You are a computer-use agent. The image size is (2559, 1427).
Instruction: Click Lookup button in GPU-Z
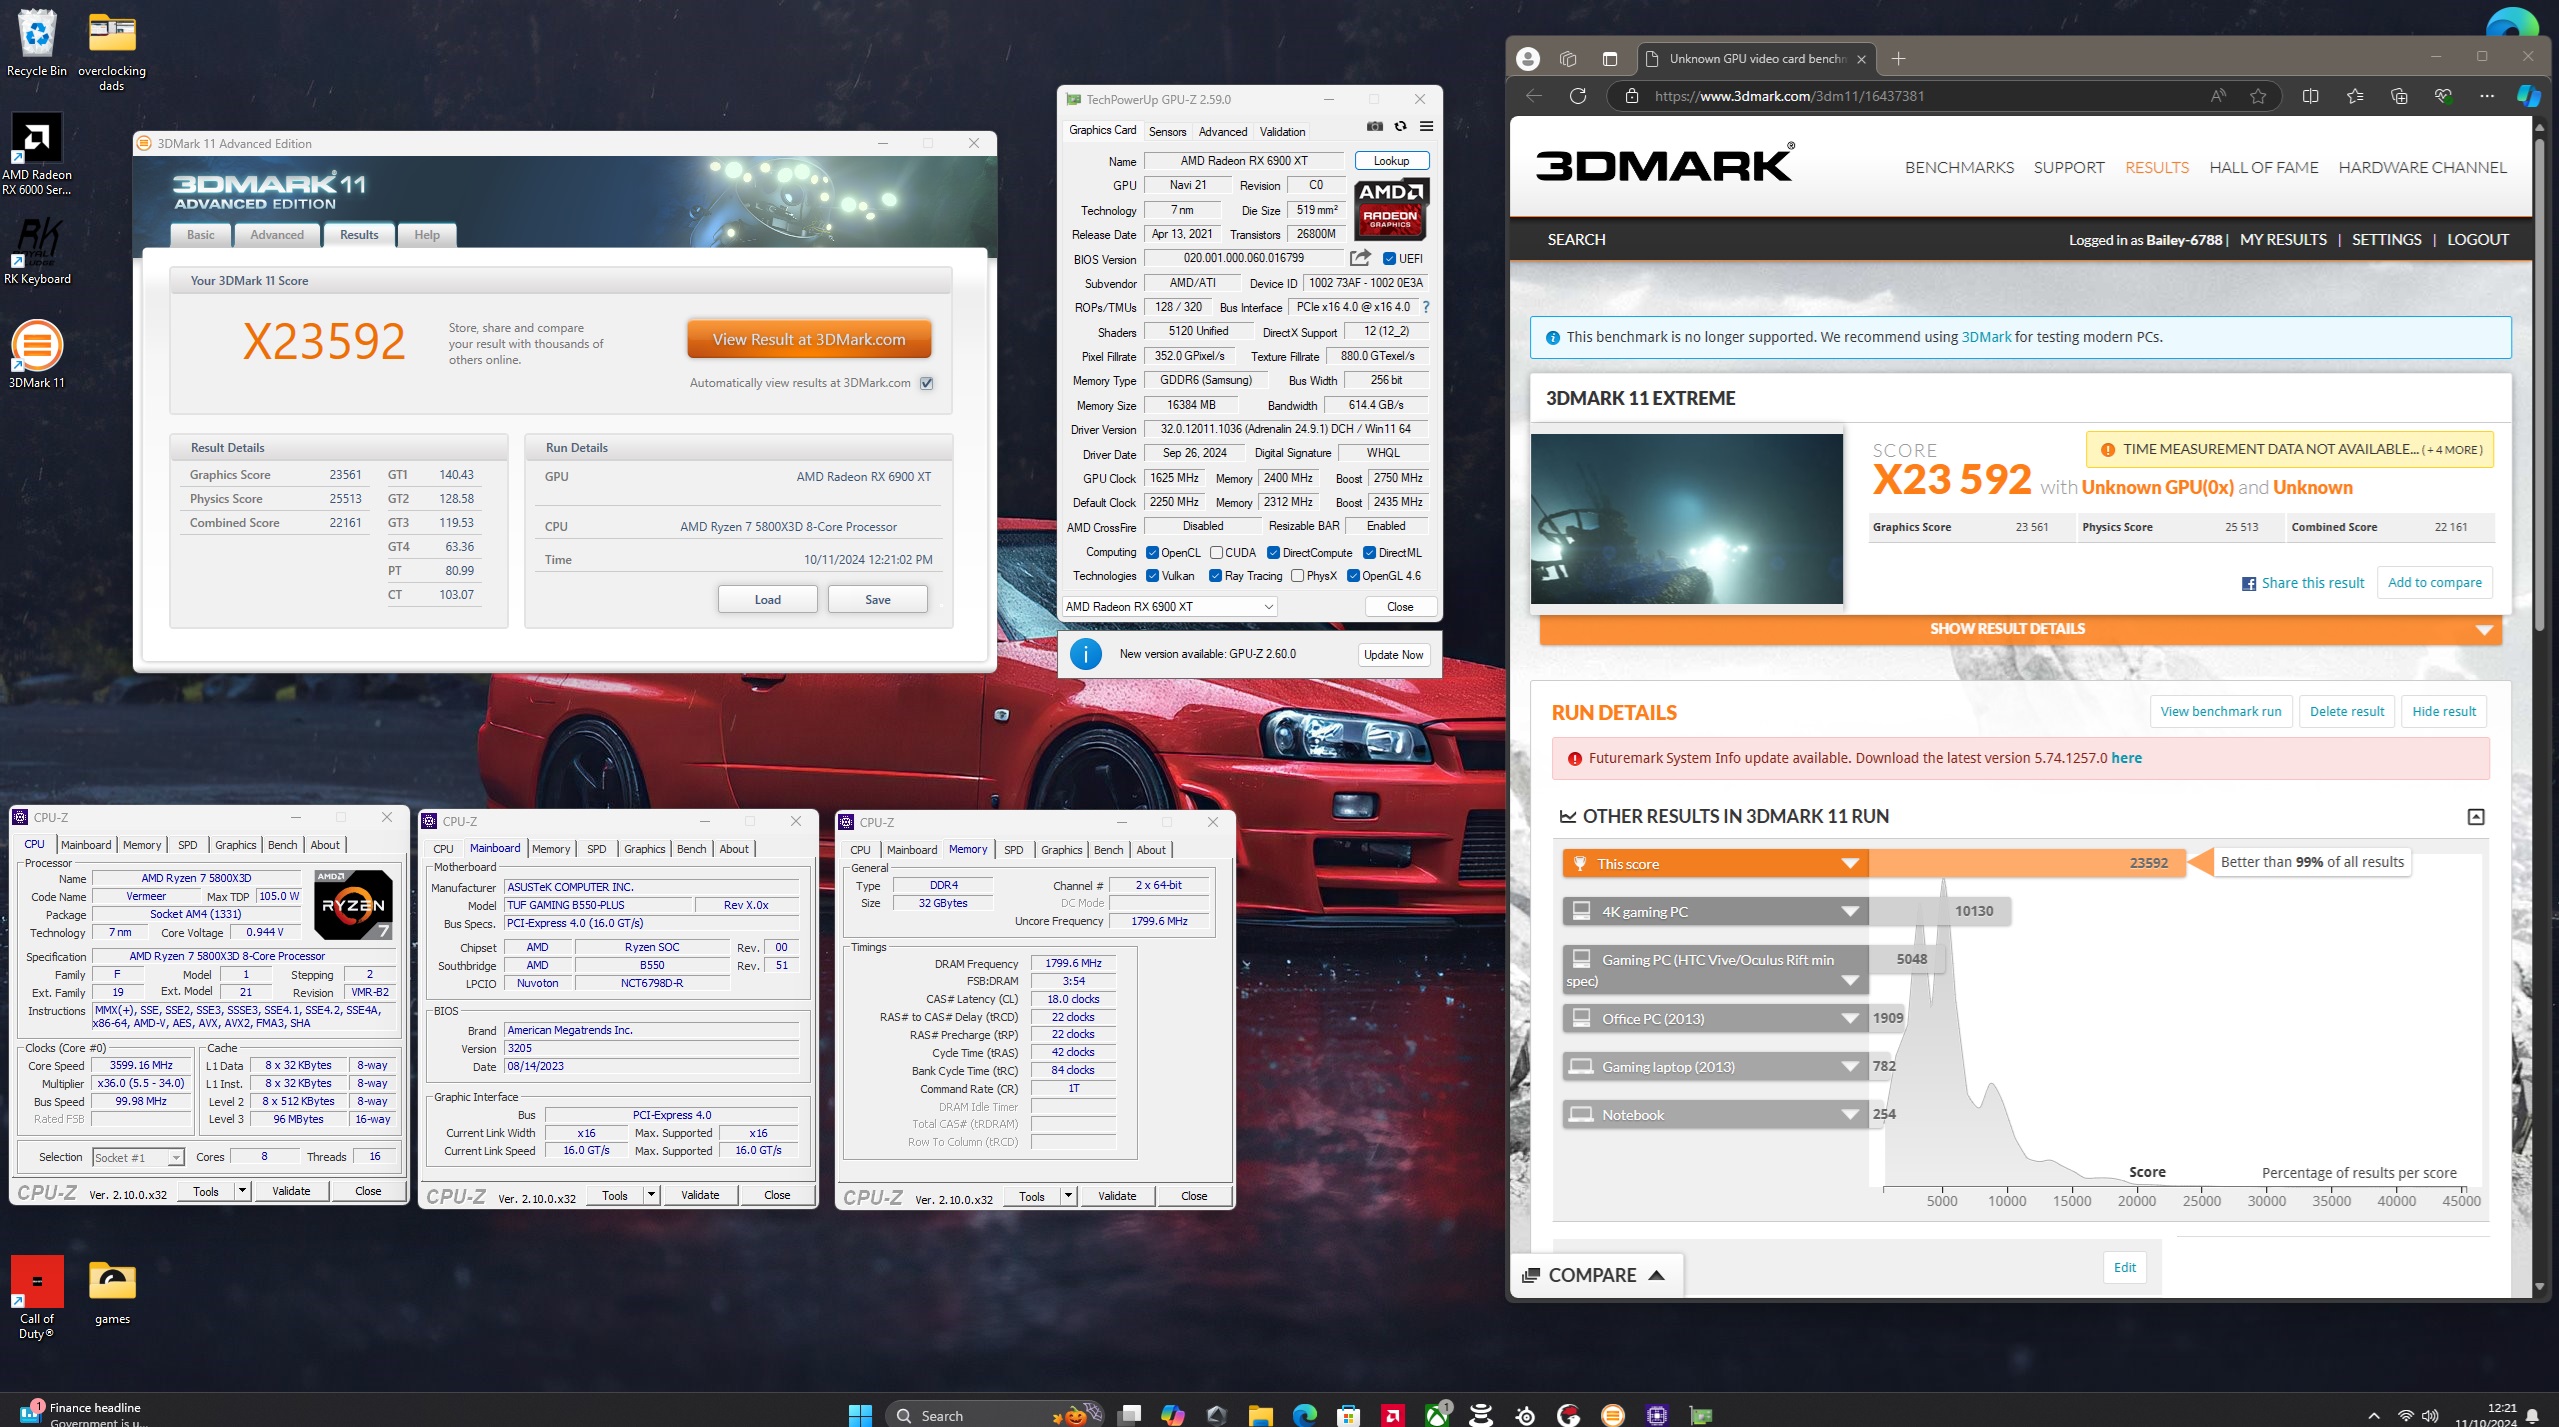pyautogui.click(x=1391, y=161)
